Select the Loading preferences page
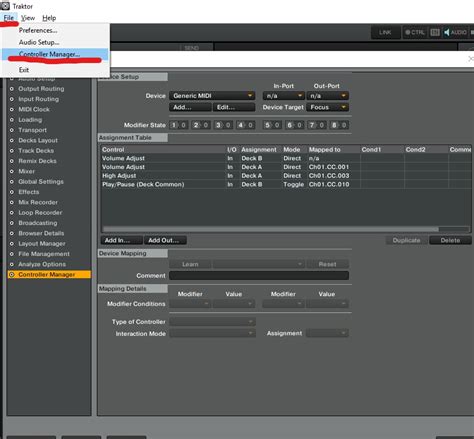Screen dimensions: 474x439 [x=30, y=120]
